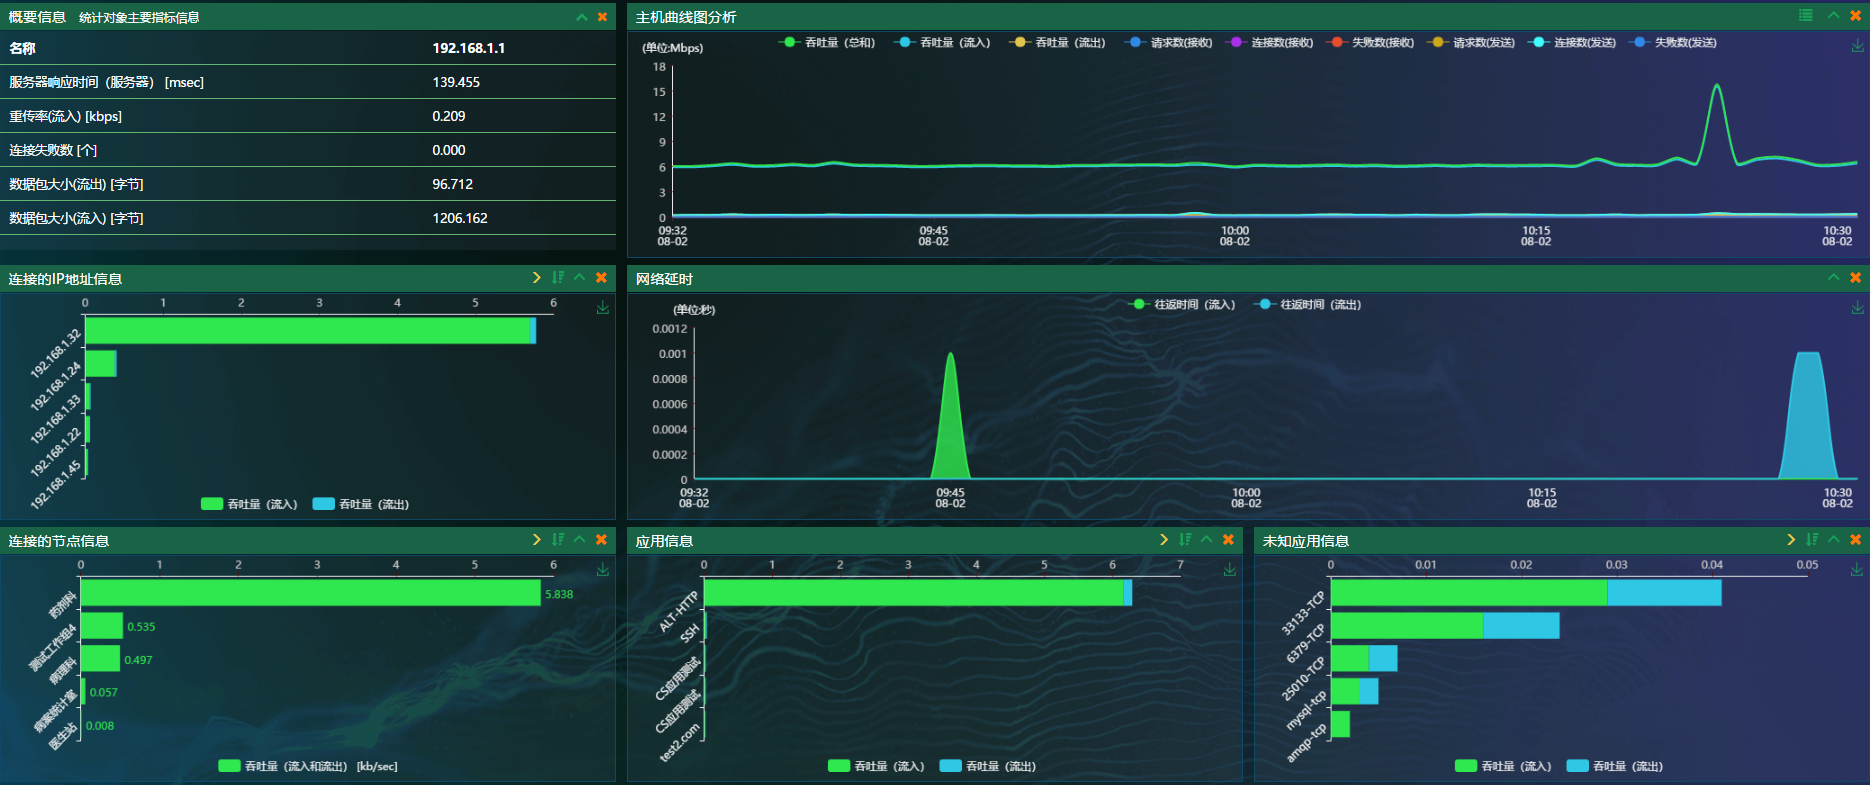Viewport: 1870px width, 785px height.
Task: Sort bars in 连接的节点信息 panel
Action: click(x=558, y=539)
